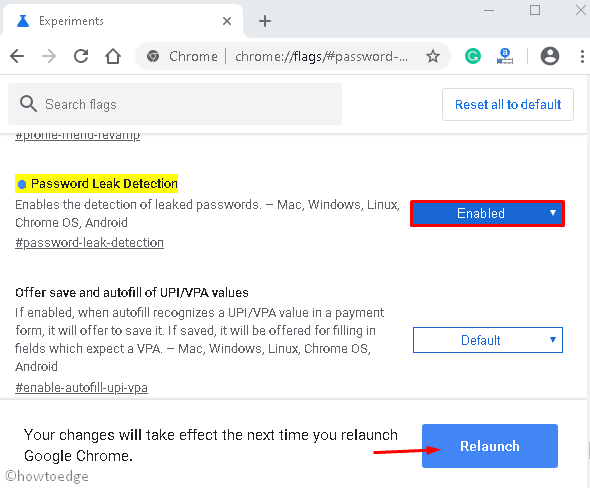Image resolution: width=590 pixels, height=488 pixels.
Task: Click Reset all to default
Action: click(x=508, y=105)
